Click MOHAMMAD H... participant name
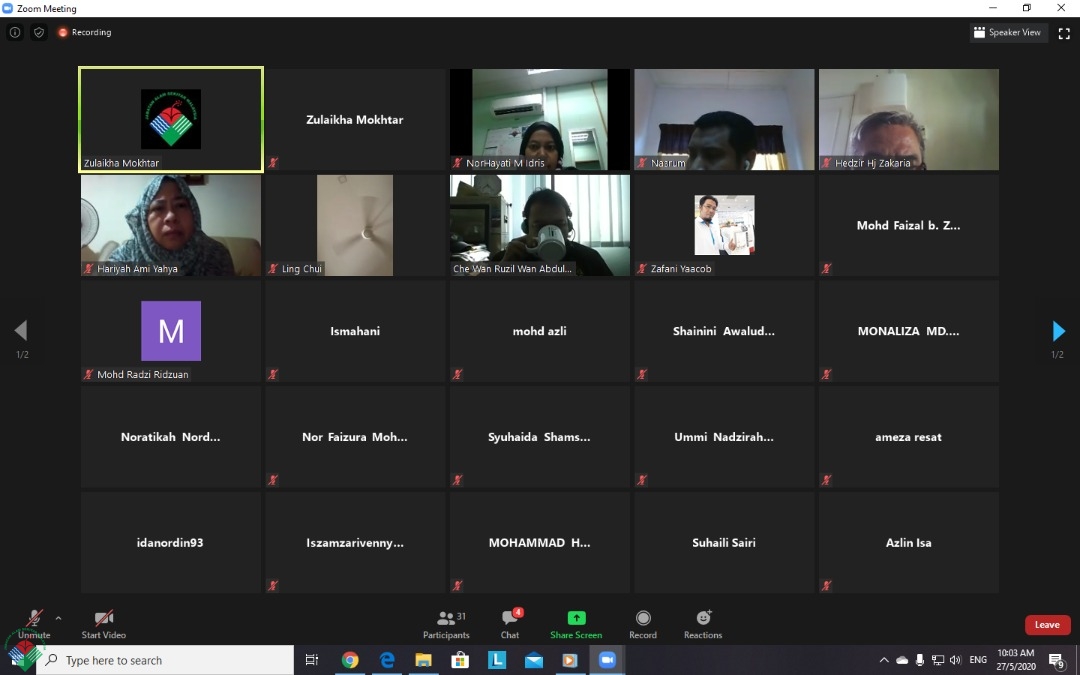This screenshot has width=1080, height=675. click(x=539, y=543)
